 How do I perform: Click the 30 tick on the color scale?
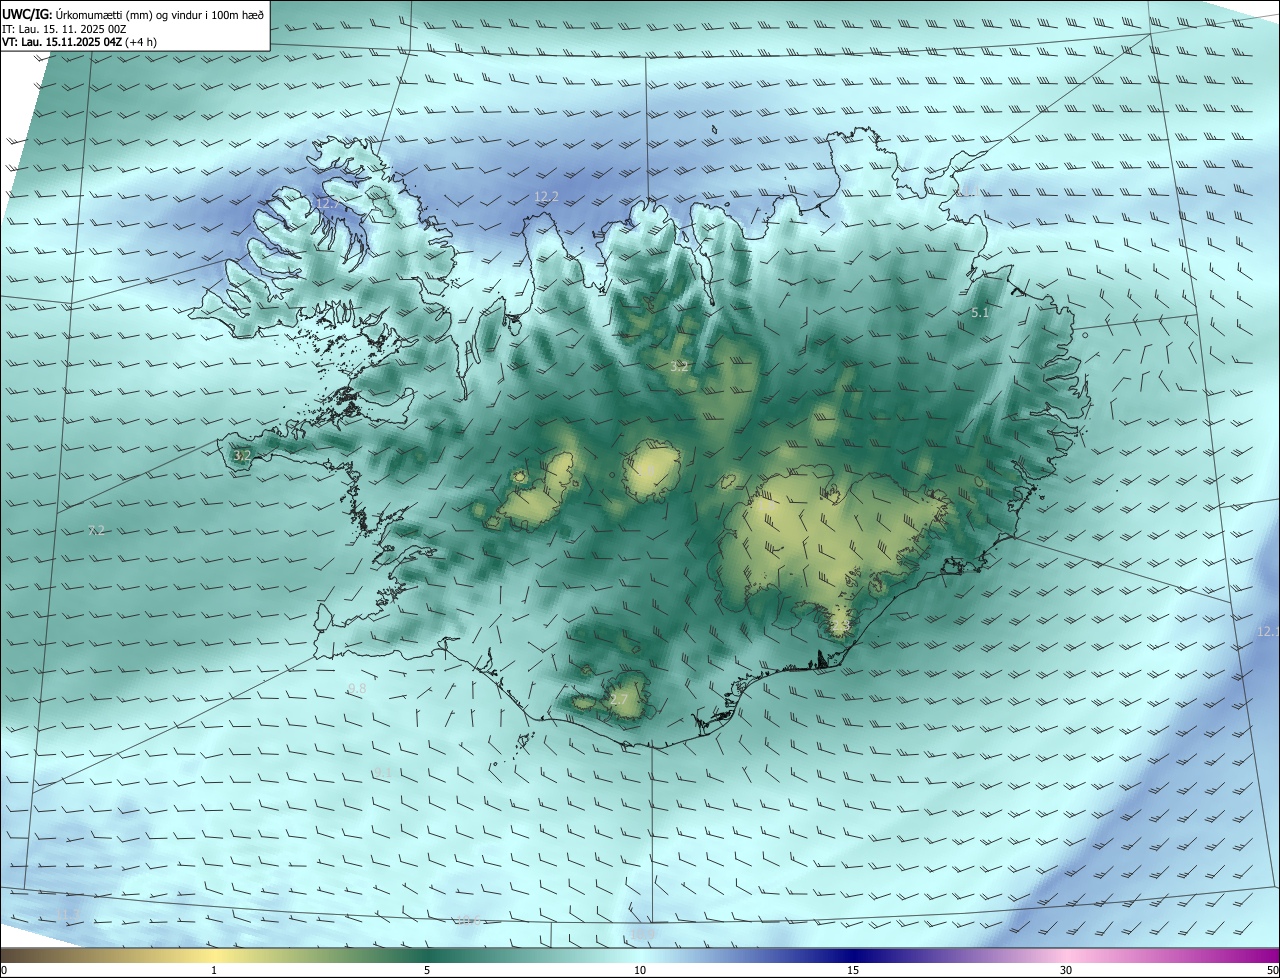tap(1066, 970)
